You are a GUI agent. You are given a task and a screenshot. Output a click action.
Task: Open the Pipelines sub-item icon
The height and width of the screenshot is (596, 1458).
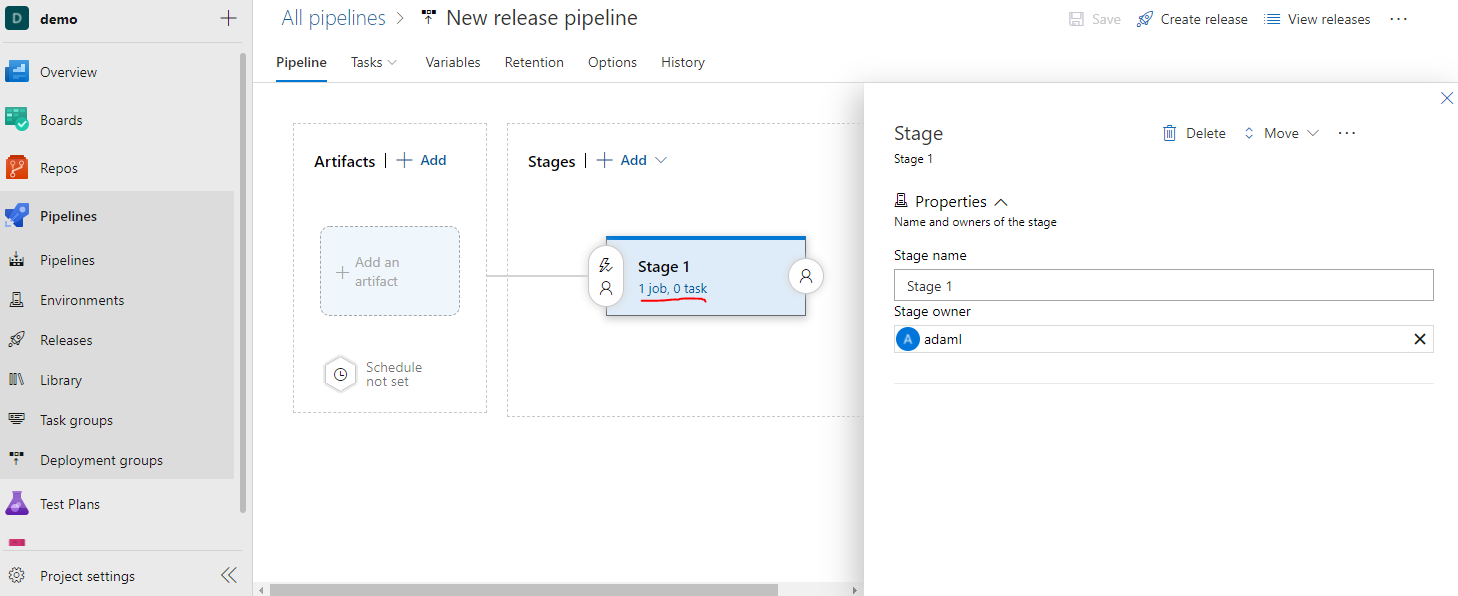pos(17,260)
